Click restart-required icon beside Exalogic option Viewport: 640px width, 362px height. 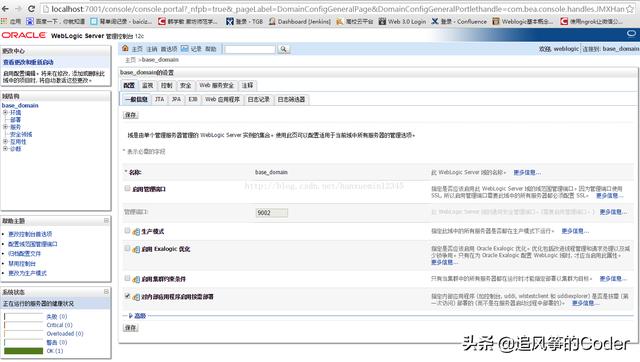click(136, 249)
